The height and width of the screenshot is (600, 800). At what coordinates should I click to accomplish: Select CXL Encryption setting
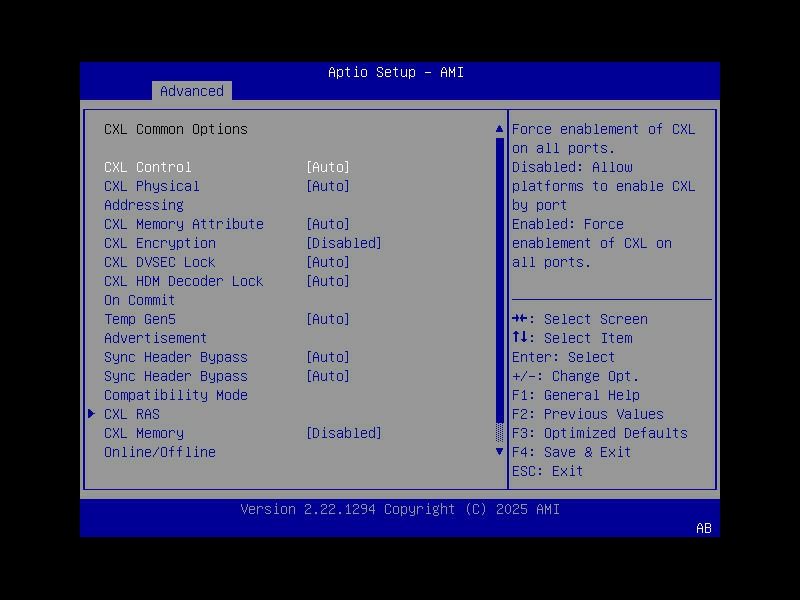click(x=160, y=243)
